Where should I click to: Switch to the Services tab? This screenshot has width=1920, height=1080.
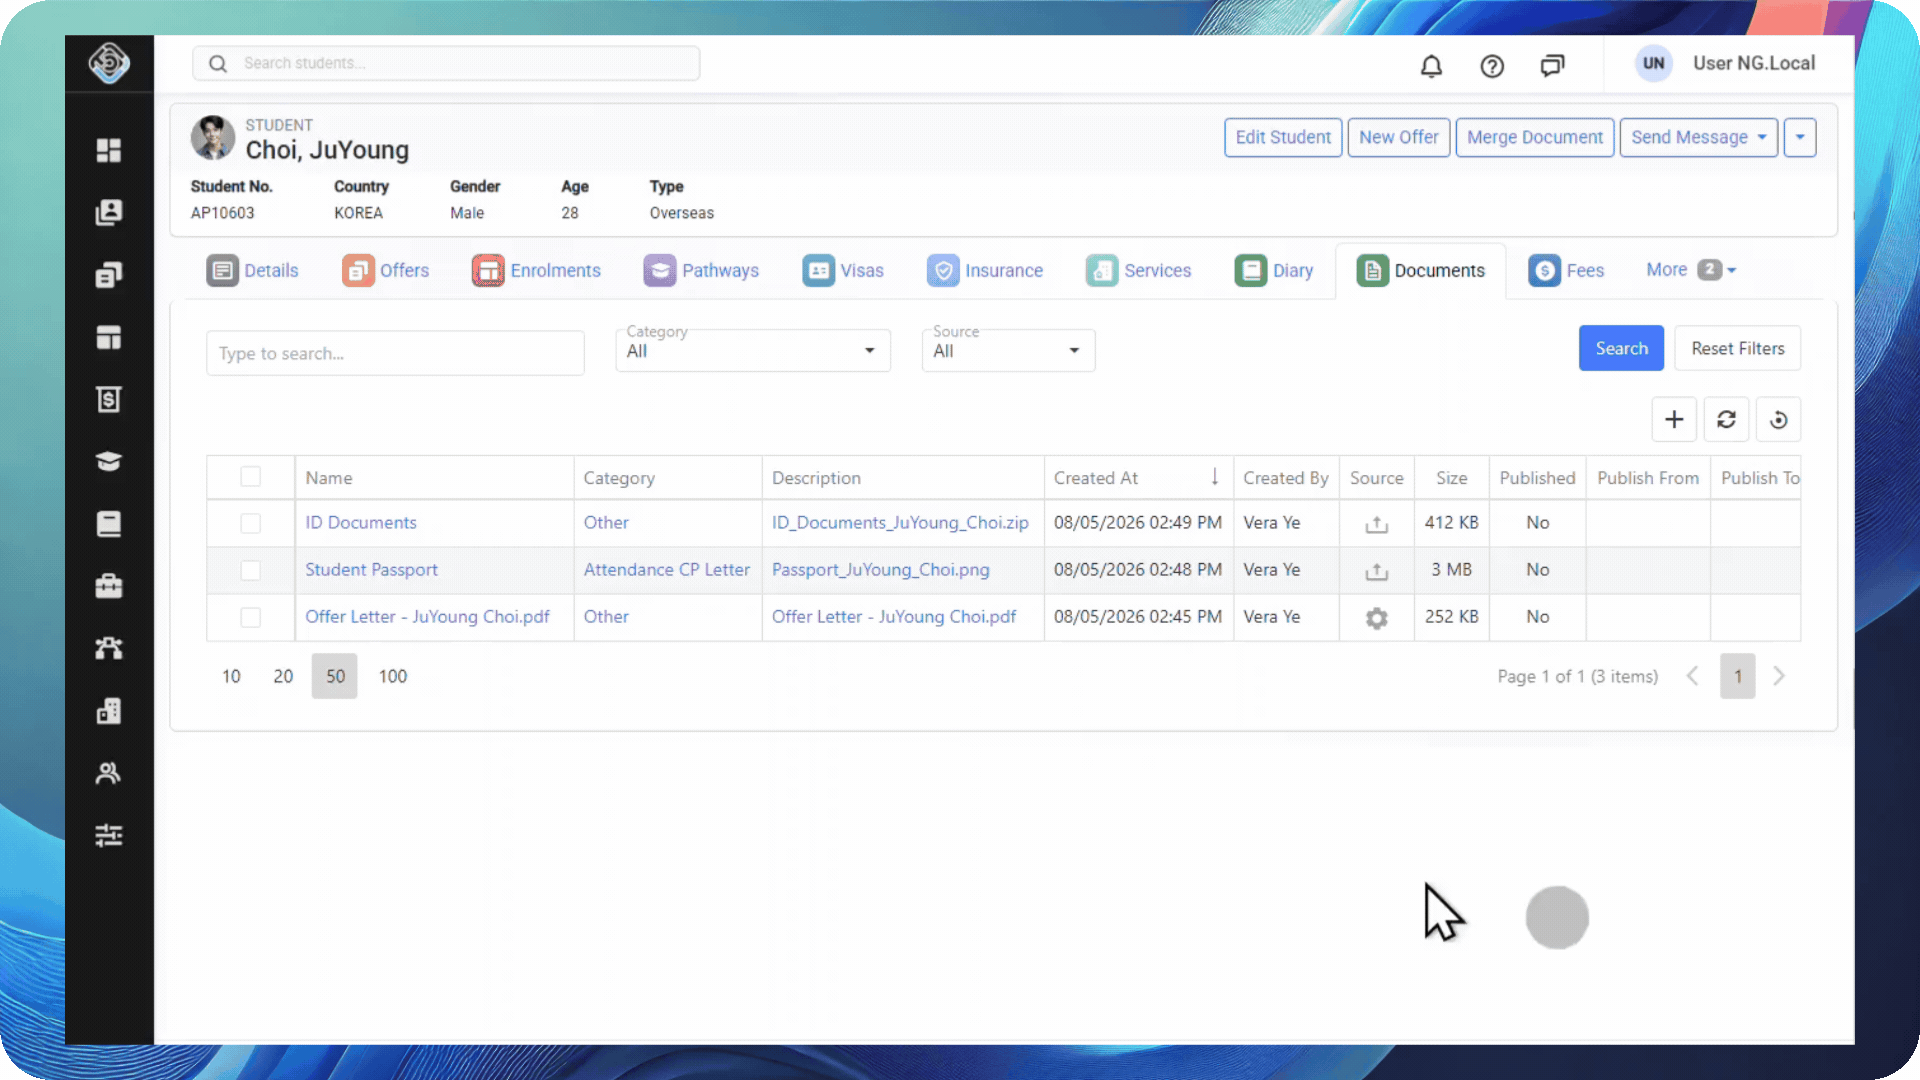click(1139, 270)
